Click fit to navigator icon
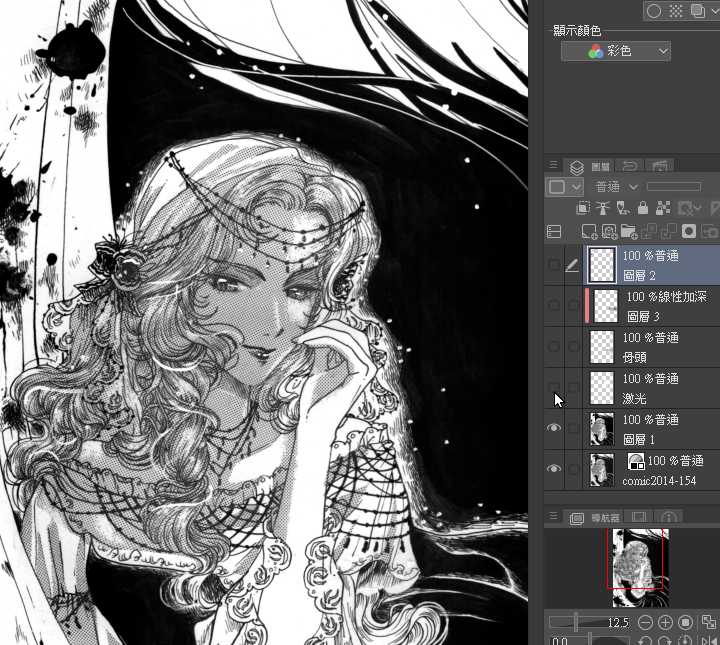 (x=709, y=623)
